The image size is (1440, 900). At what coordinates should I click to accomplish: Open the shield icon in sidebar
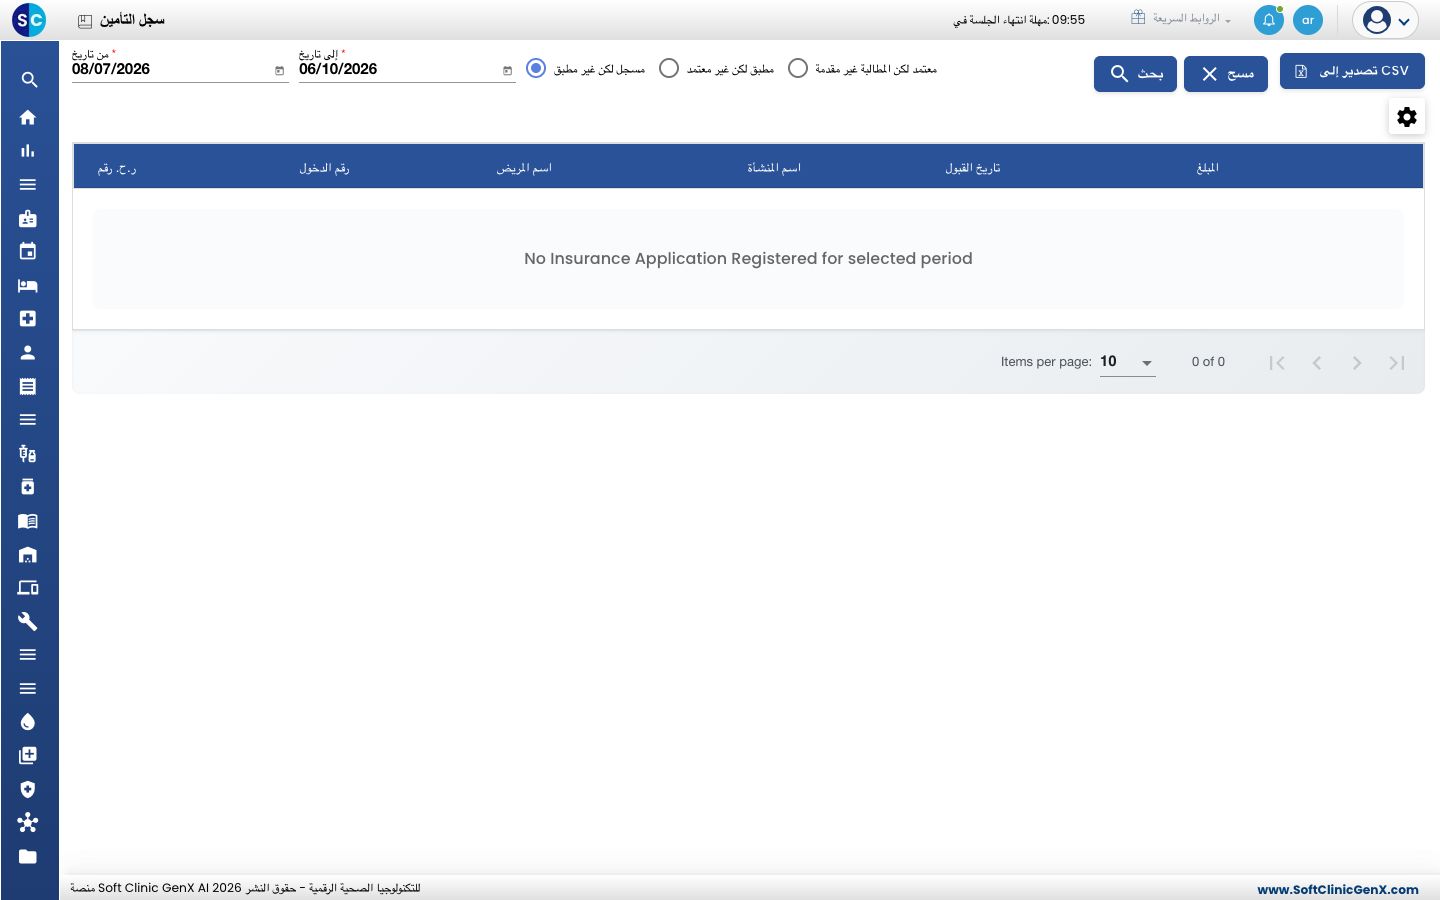point(28,789)
